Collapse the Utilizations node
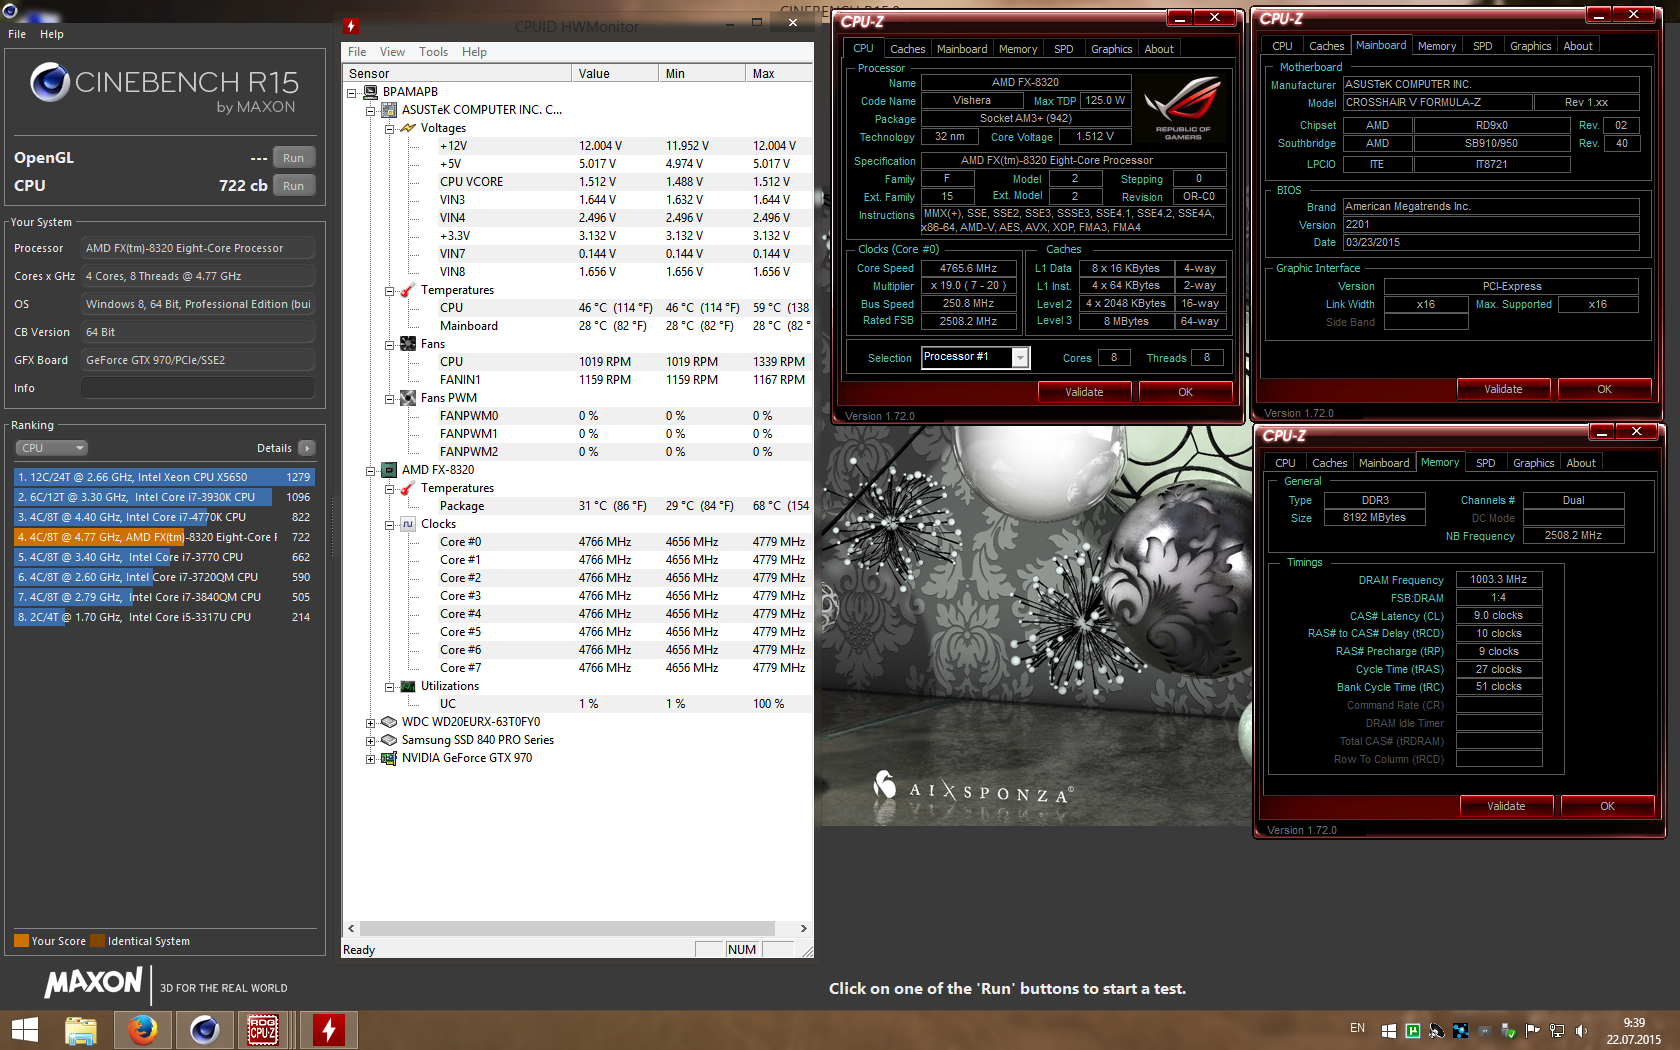The image size is (1680, 1050). 390,687
